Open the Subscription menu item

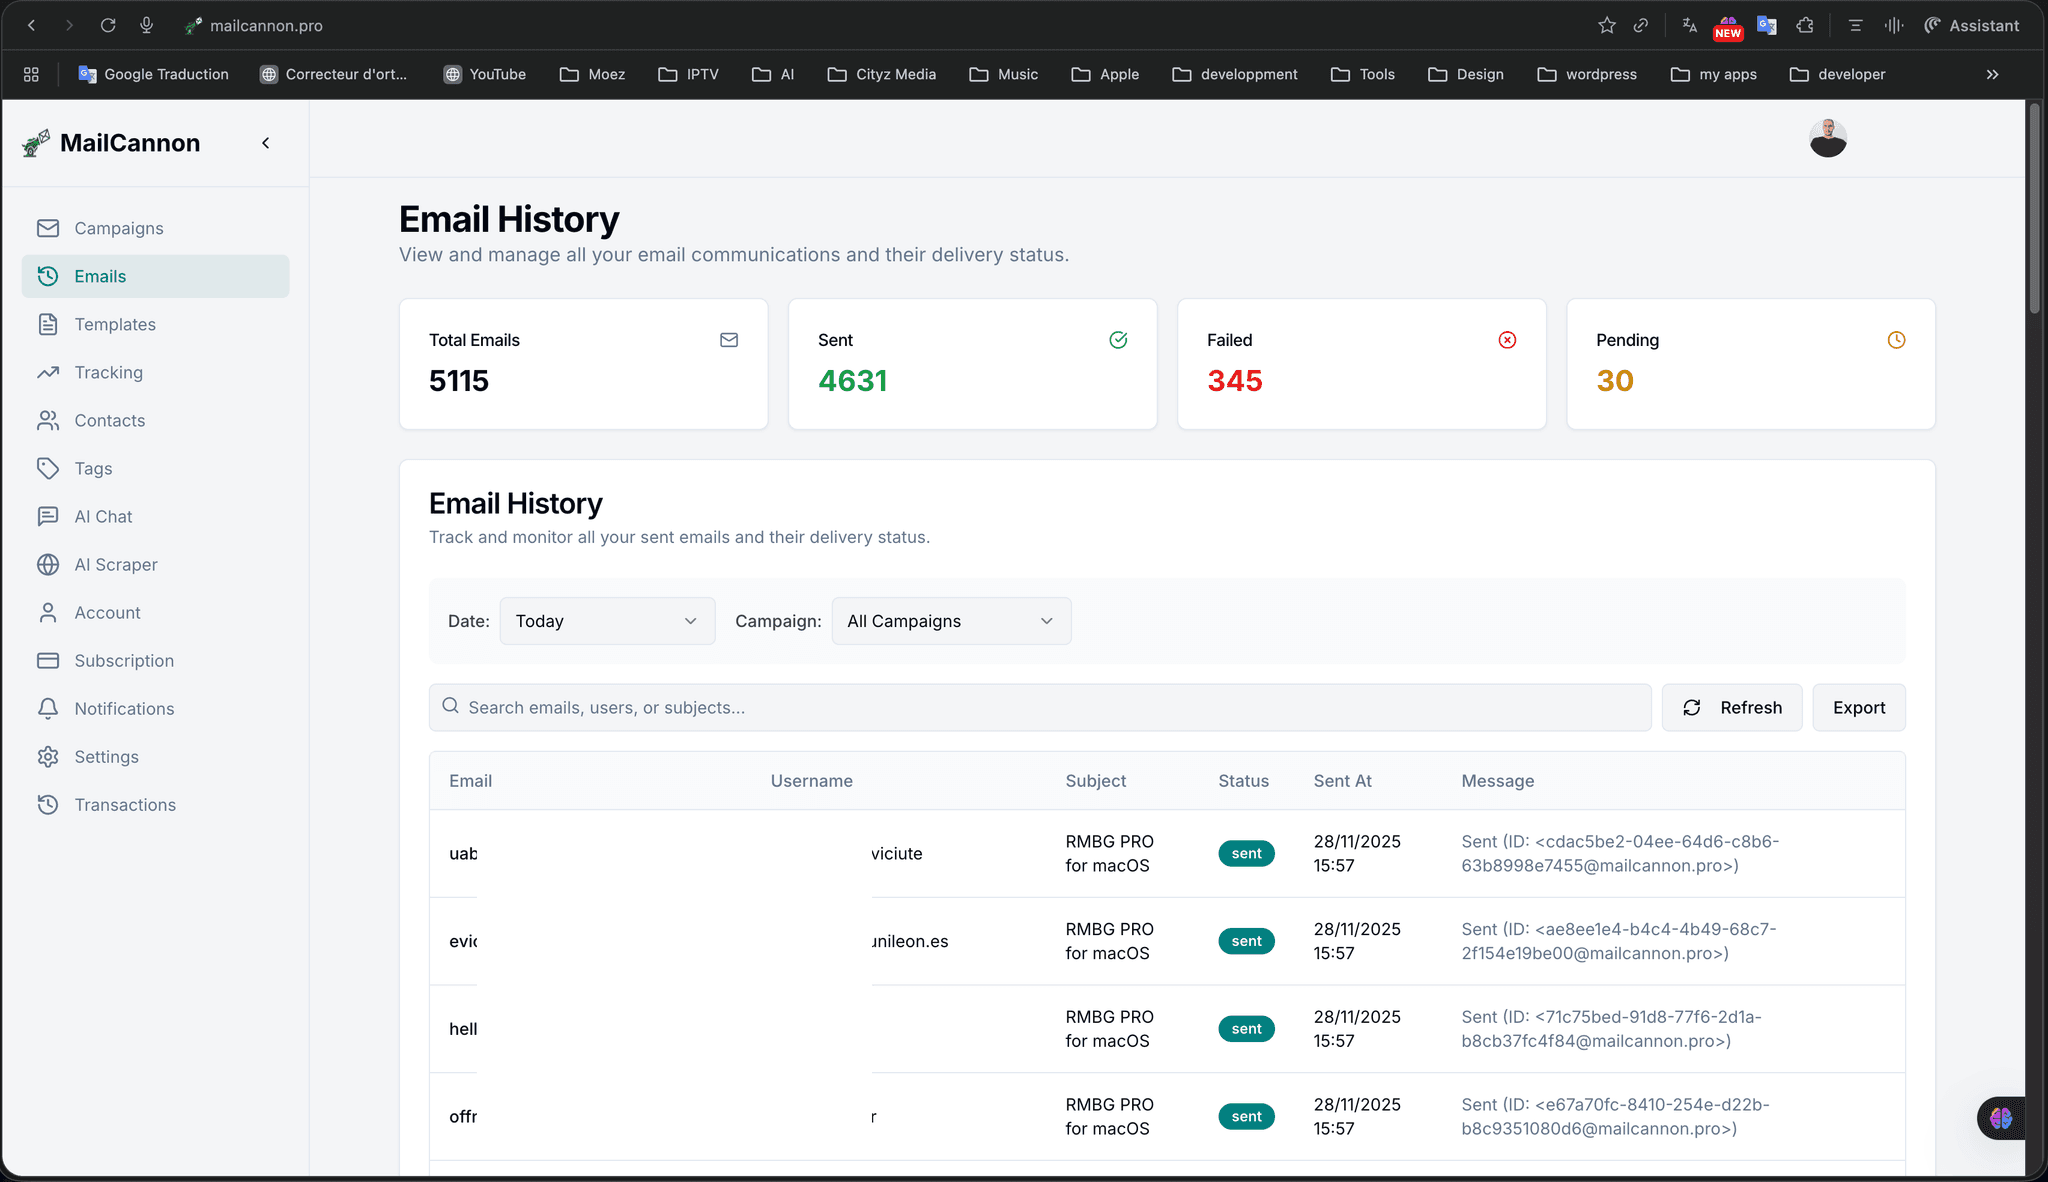click(124, 660)
